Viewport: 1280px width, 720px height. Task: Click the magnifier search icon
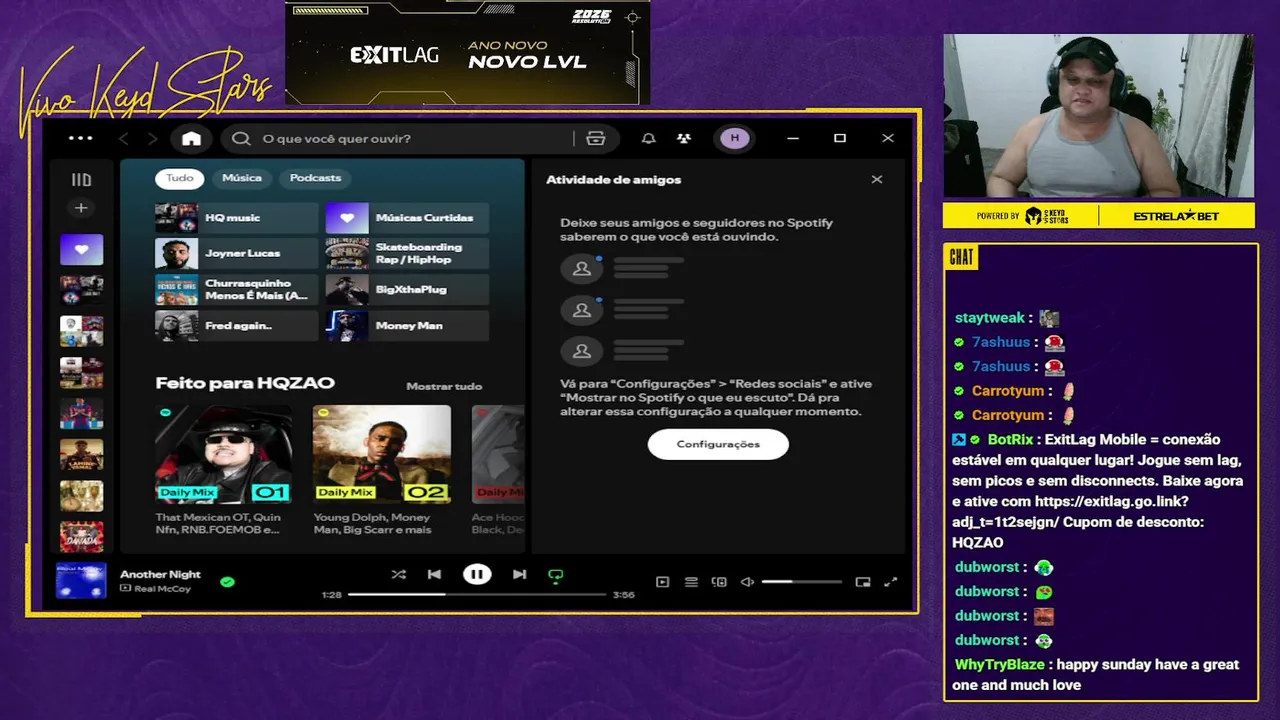(241, 139)
